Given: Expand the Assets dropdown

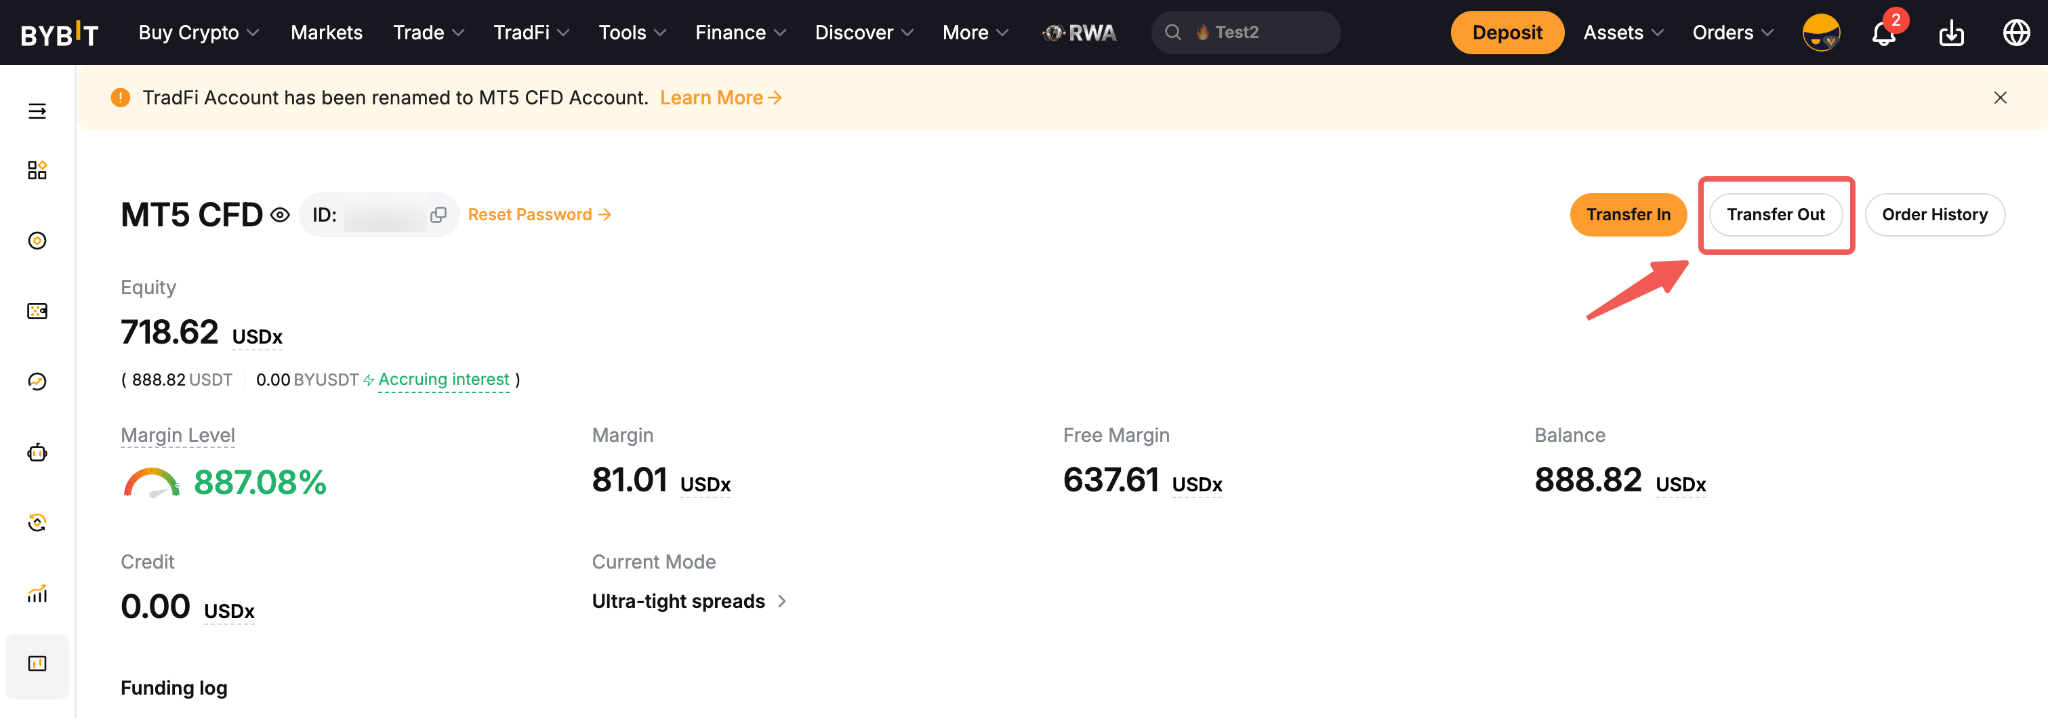Looking at the screenshot, I should pyautogui.click(x=1624, y=33).
